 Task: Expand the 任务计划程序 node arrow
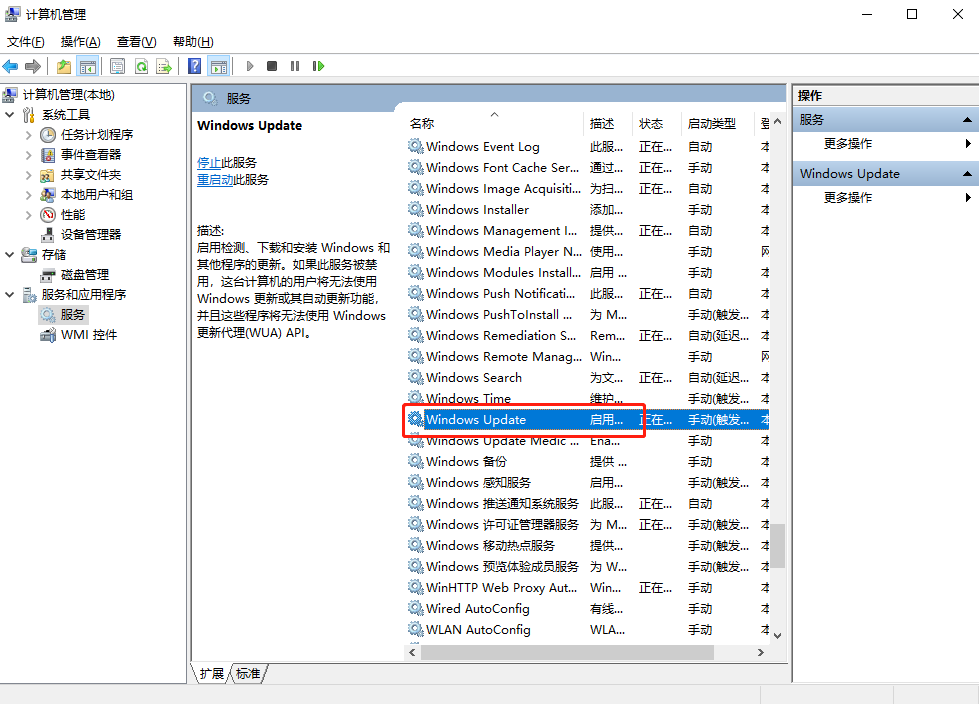pyautogui.click(x=29, y=135)
